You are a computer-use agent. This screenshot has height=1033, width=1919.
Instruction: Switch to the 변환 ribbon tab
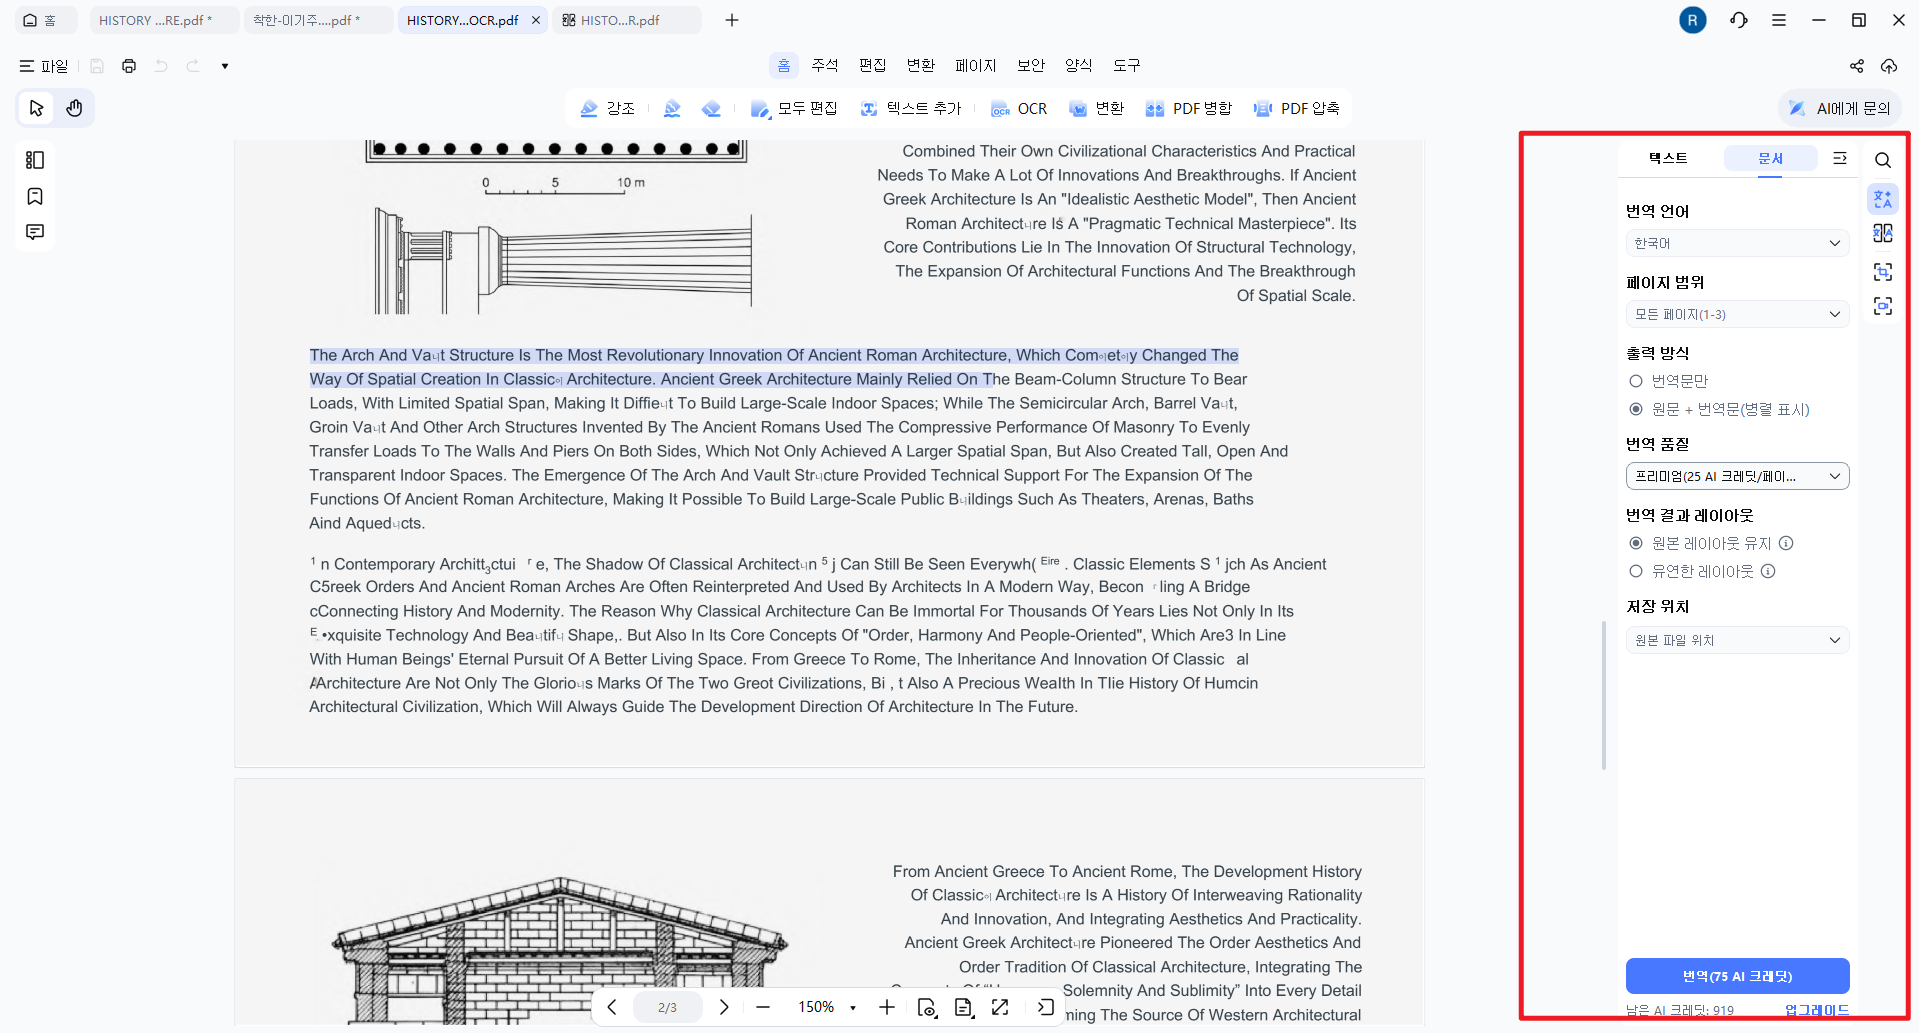pyautogui.click(x=921, y=65)
